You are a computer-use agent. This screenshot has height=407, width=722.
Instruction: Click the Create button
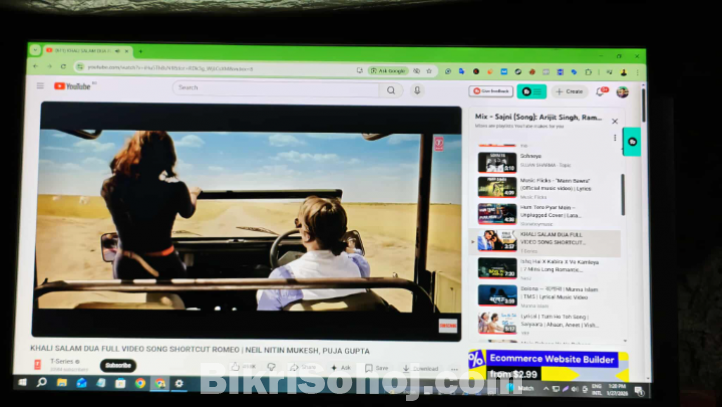click(569, 92)
